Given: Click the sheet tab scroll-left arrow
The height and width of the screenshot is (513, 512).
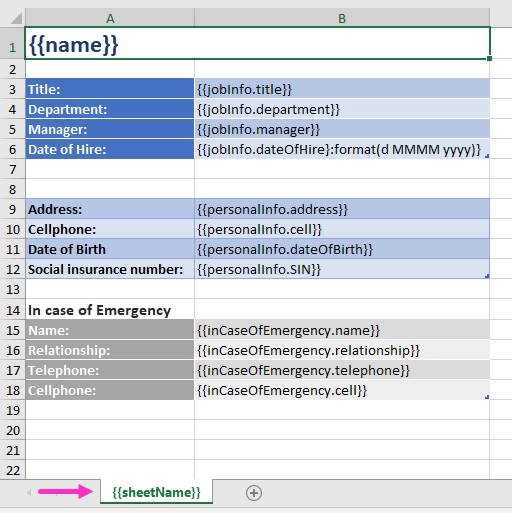Looking at the screenshot, I should [29, 492].
